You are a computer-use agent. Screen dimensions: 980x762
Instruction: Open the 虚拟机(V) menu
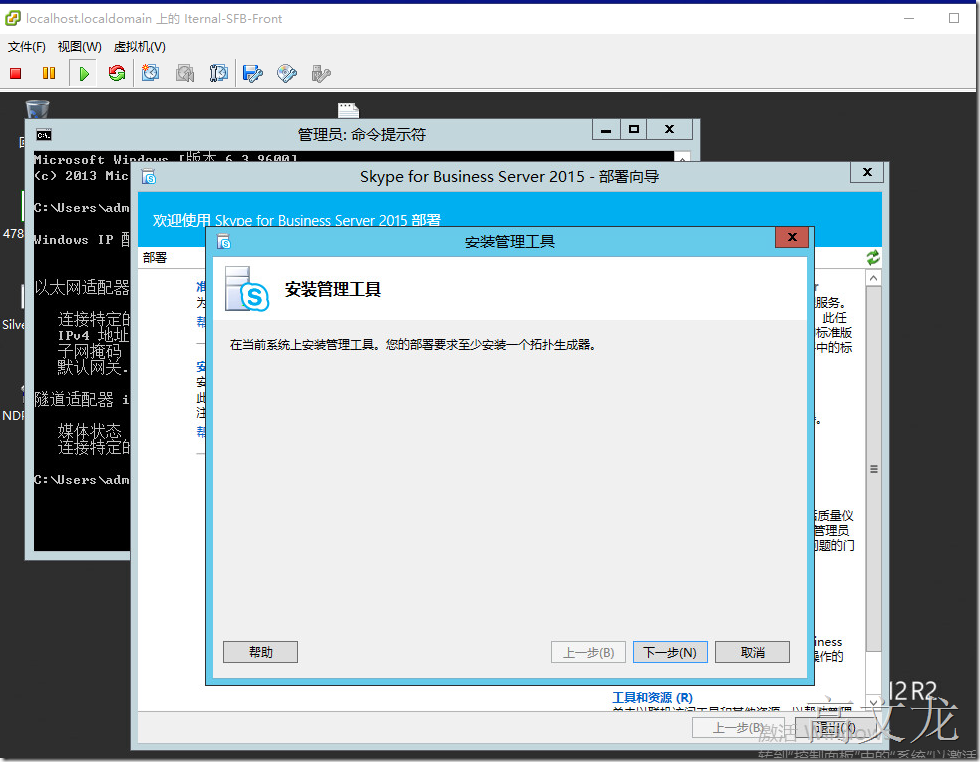tap(139, 47)
